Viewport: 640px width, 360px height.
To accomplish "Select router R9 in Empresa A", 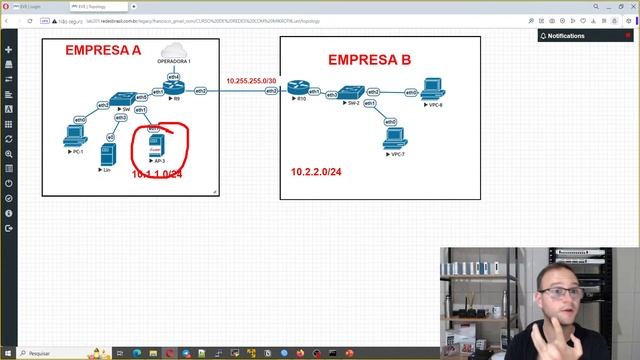I will (x=174, y=87).
